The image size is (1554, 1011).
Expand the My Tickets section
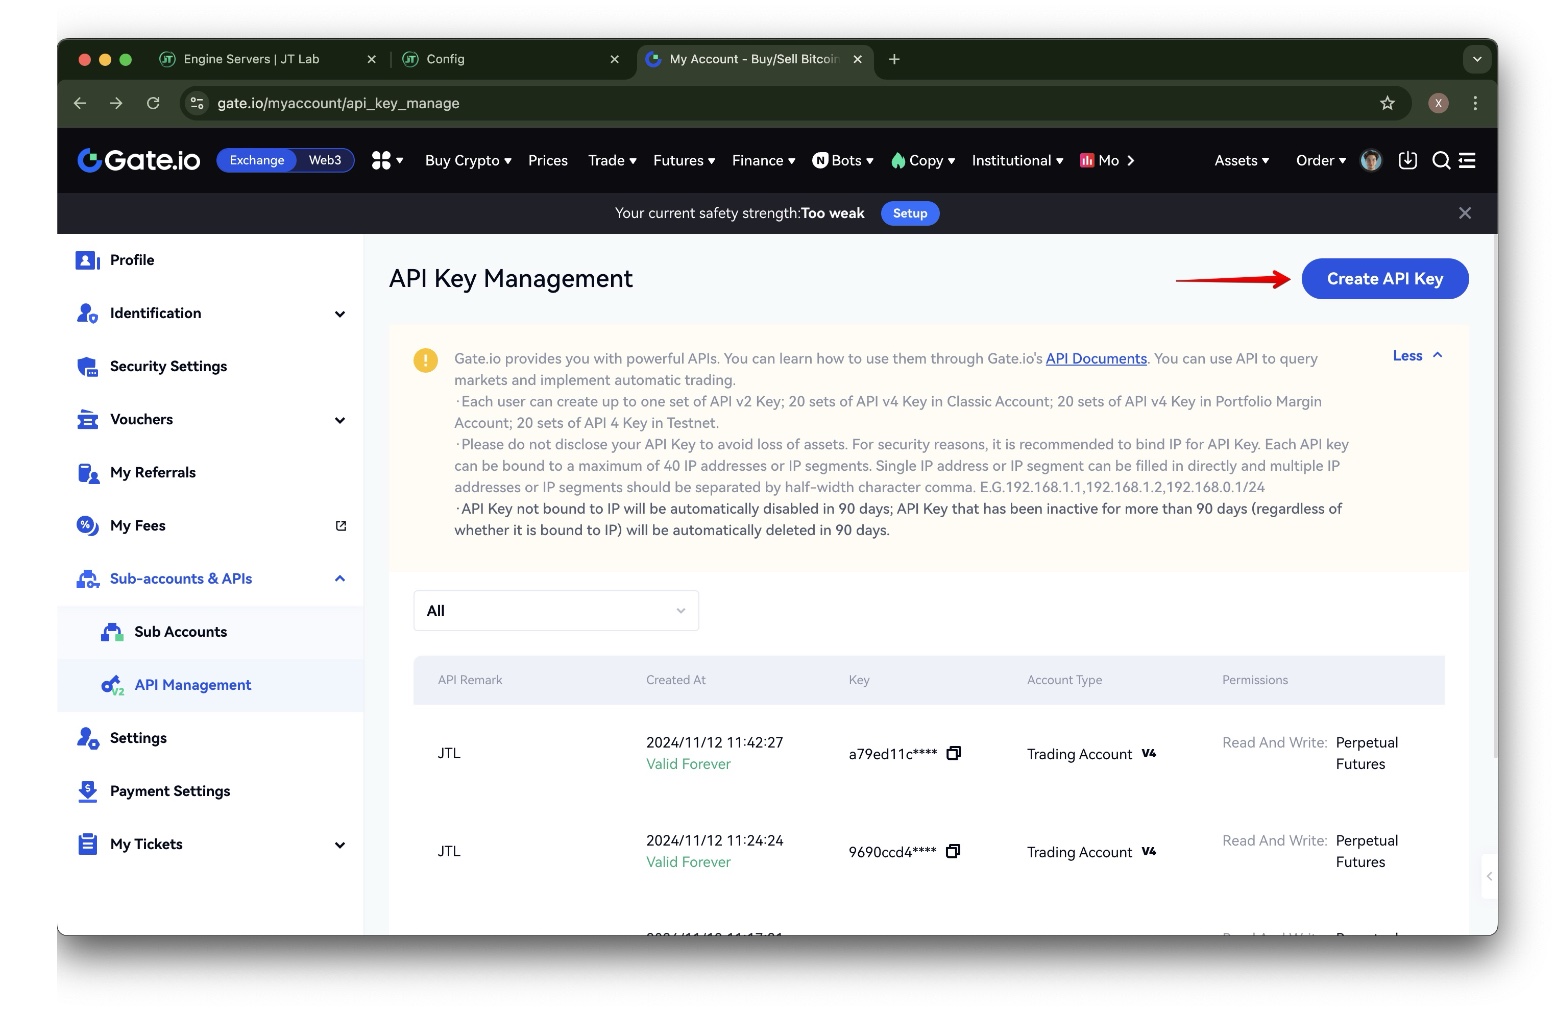(x=340, y=845)
